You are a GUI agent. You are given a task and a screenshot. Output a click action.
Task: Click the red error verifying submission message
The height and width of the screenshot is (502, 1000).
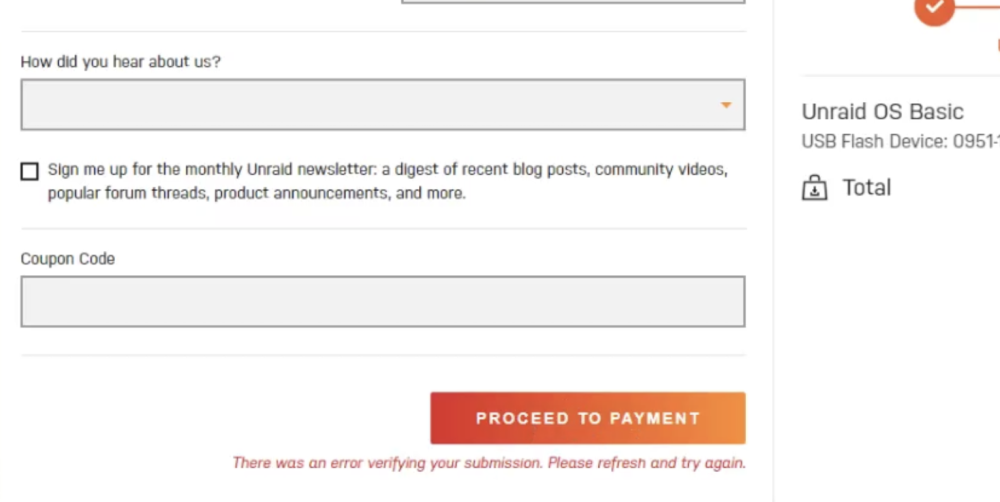pos(489,463)
